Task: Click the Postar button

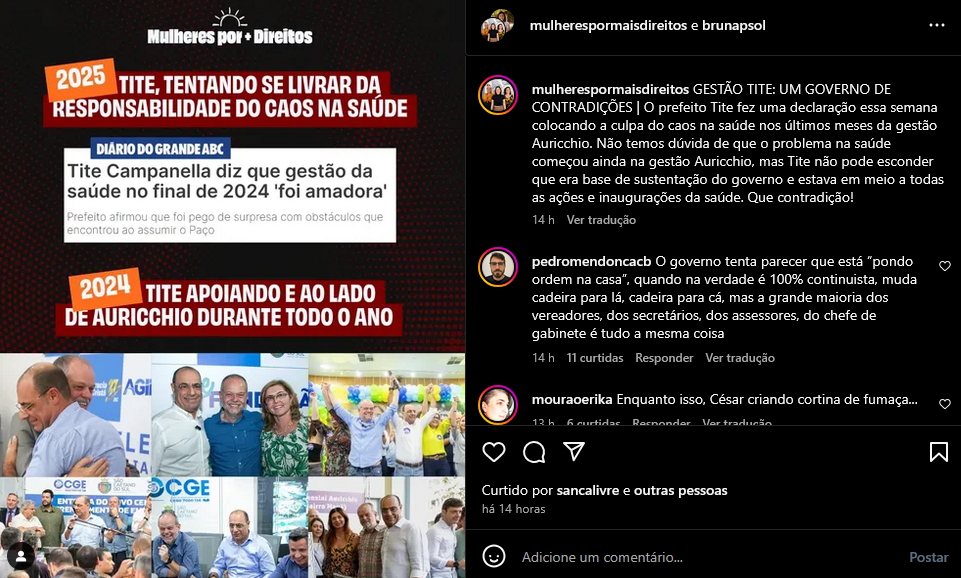Action: pos(928,557)
